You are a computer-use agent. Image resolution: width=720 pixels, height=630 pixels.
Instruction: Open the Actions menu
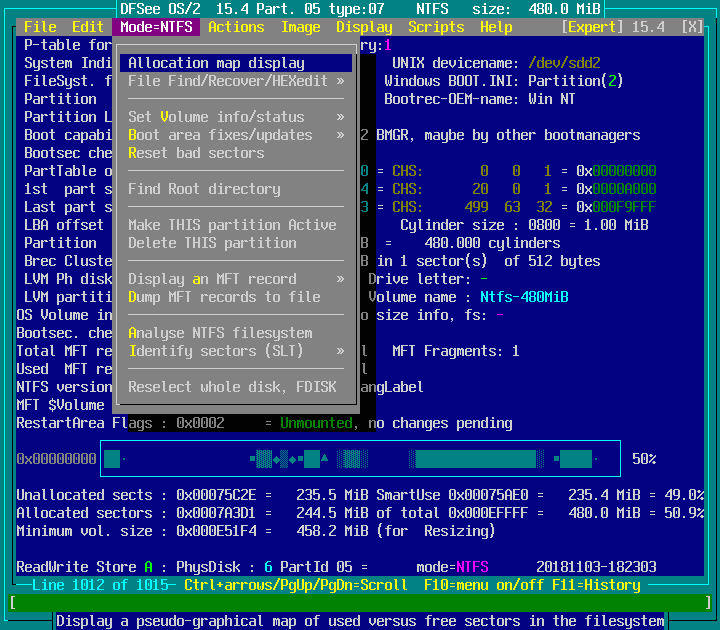coord(236,27)
